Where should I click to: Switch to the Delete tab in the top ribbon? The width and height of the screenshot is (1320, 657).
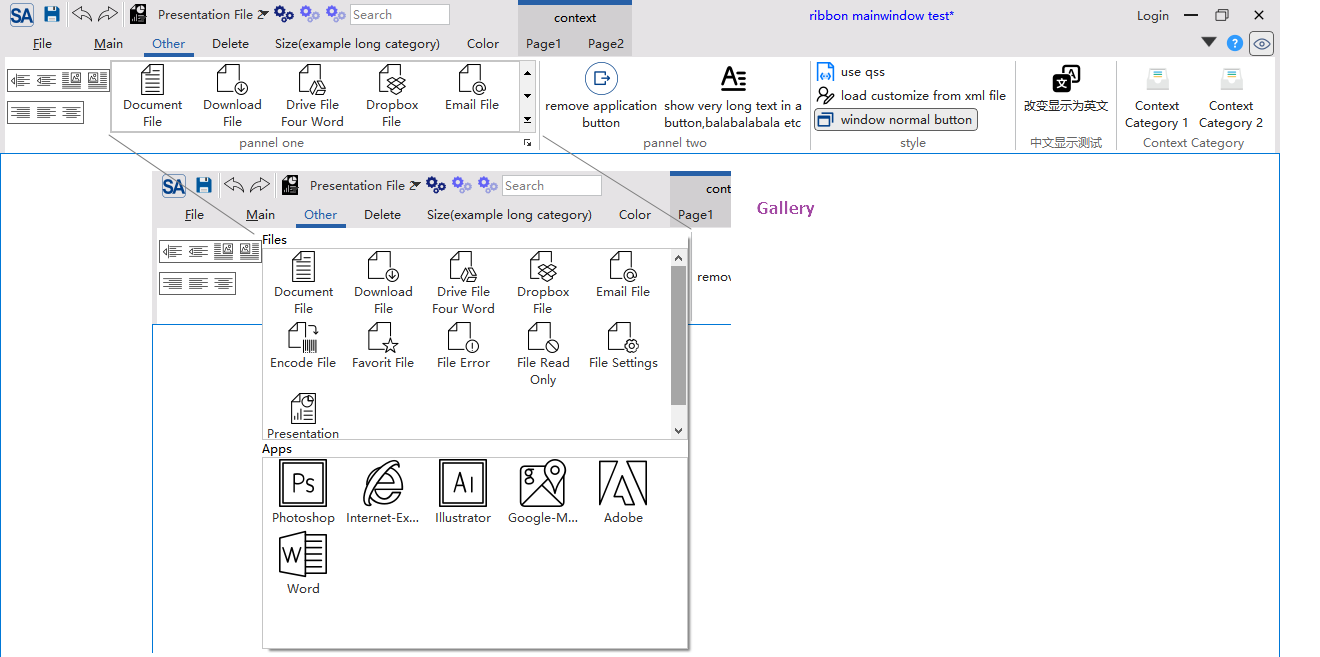[x=230, y=43]
